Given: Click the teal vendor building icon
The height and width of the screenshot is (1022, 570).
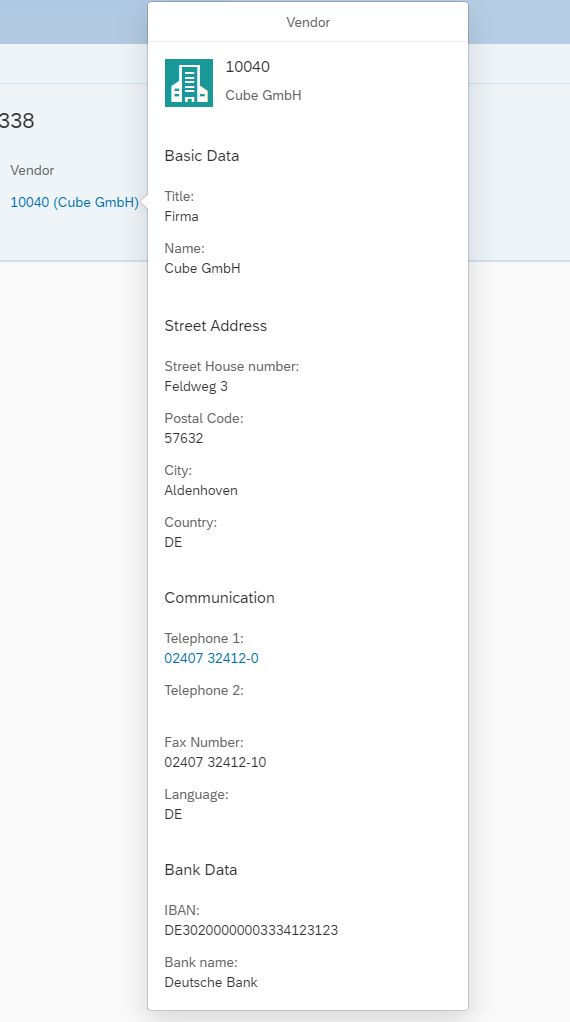Looking at the screenshot, I should 189,83.
